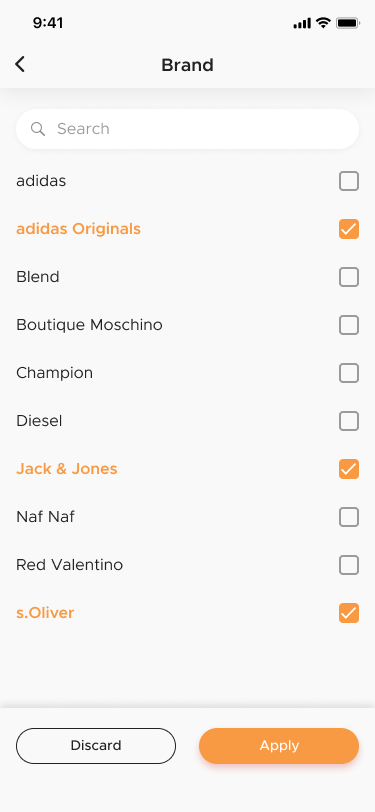Uncheck the adidas Originals checkbox
375x812 pixels.
349,229
